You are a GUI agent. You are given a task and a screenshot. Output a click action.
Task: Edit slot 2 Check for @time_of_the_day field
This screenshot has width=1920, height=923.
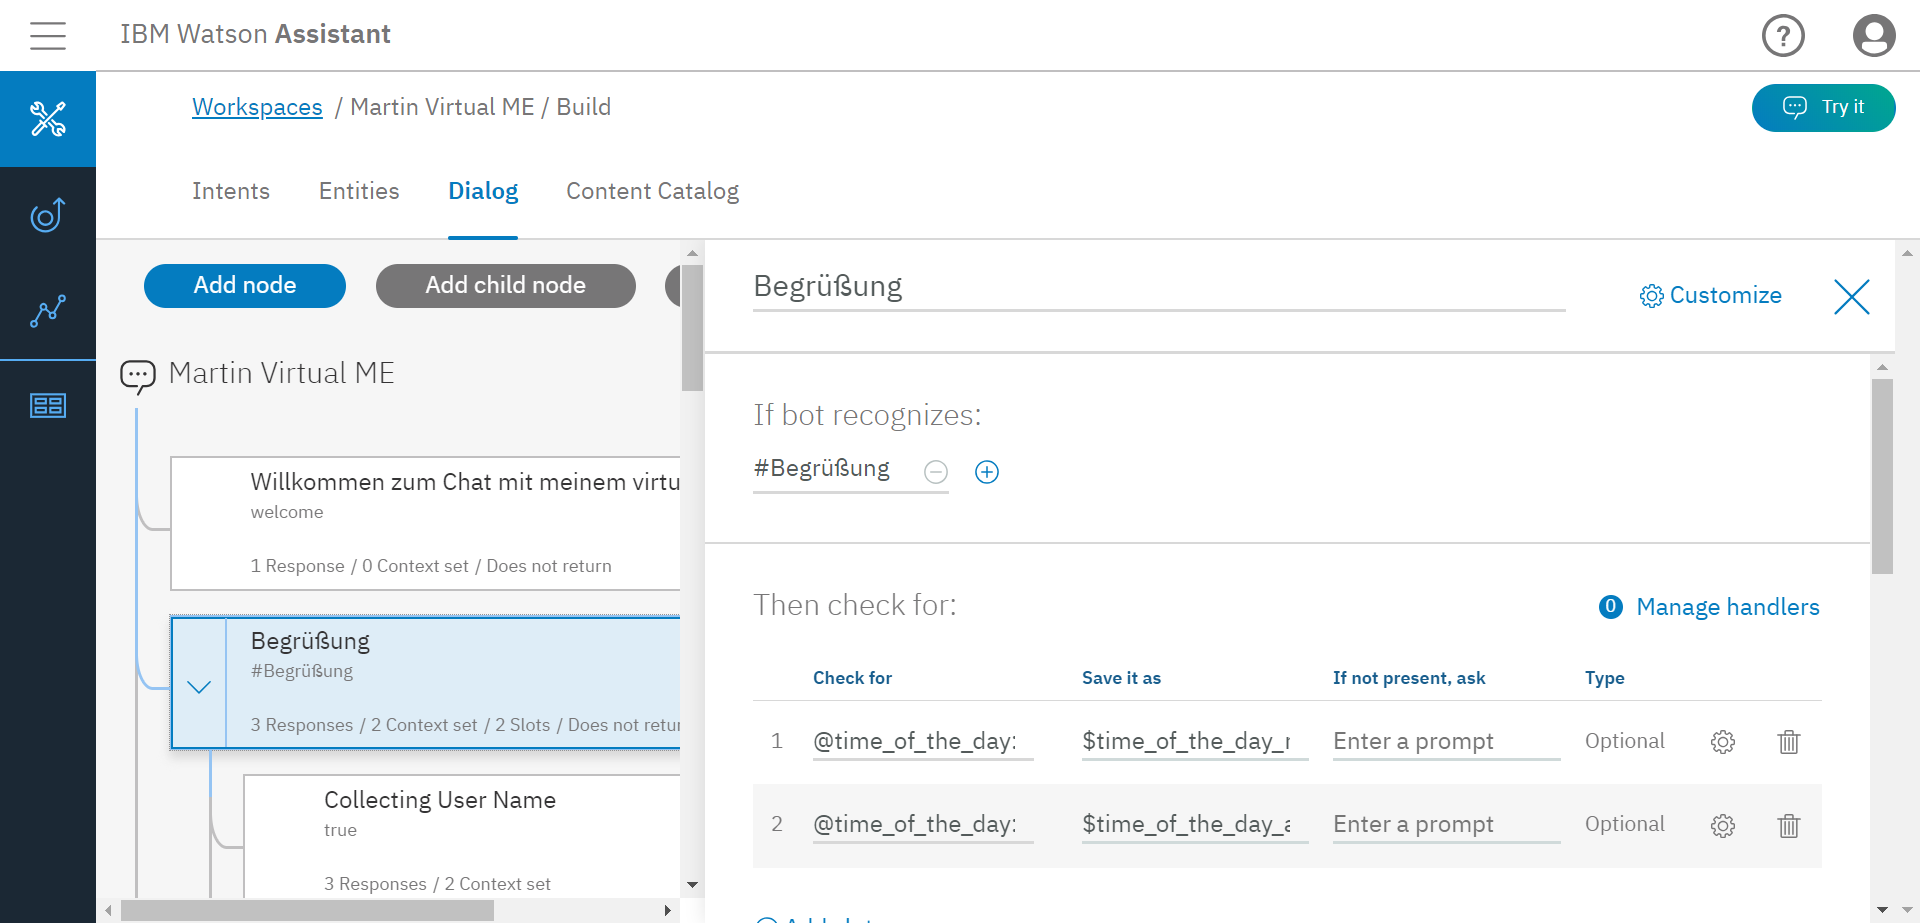[922, 825]
